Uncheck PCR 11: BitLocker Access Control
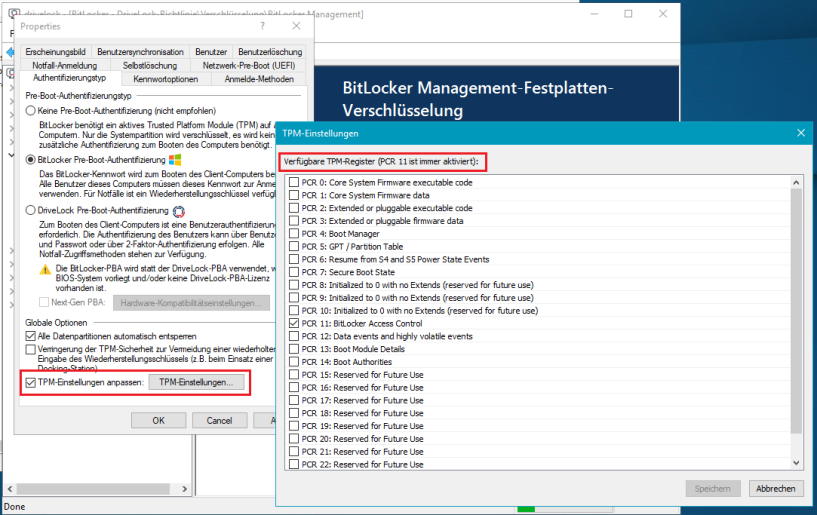 (294, 323)
